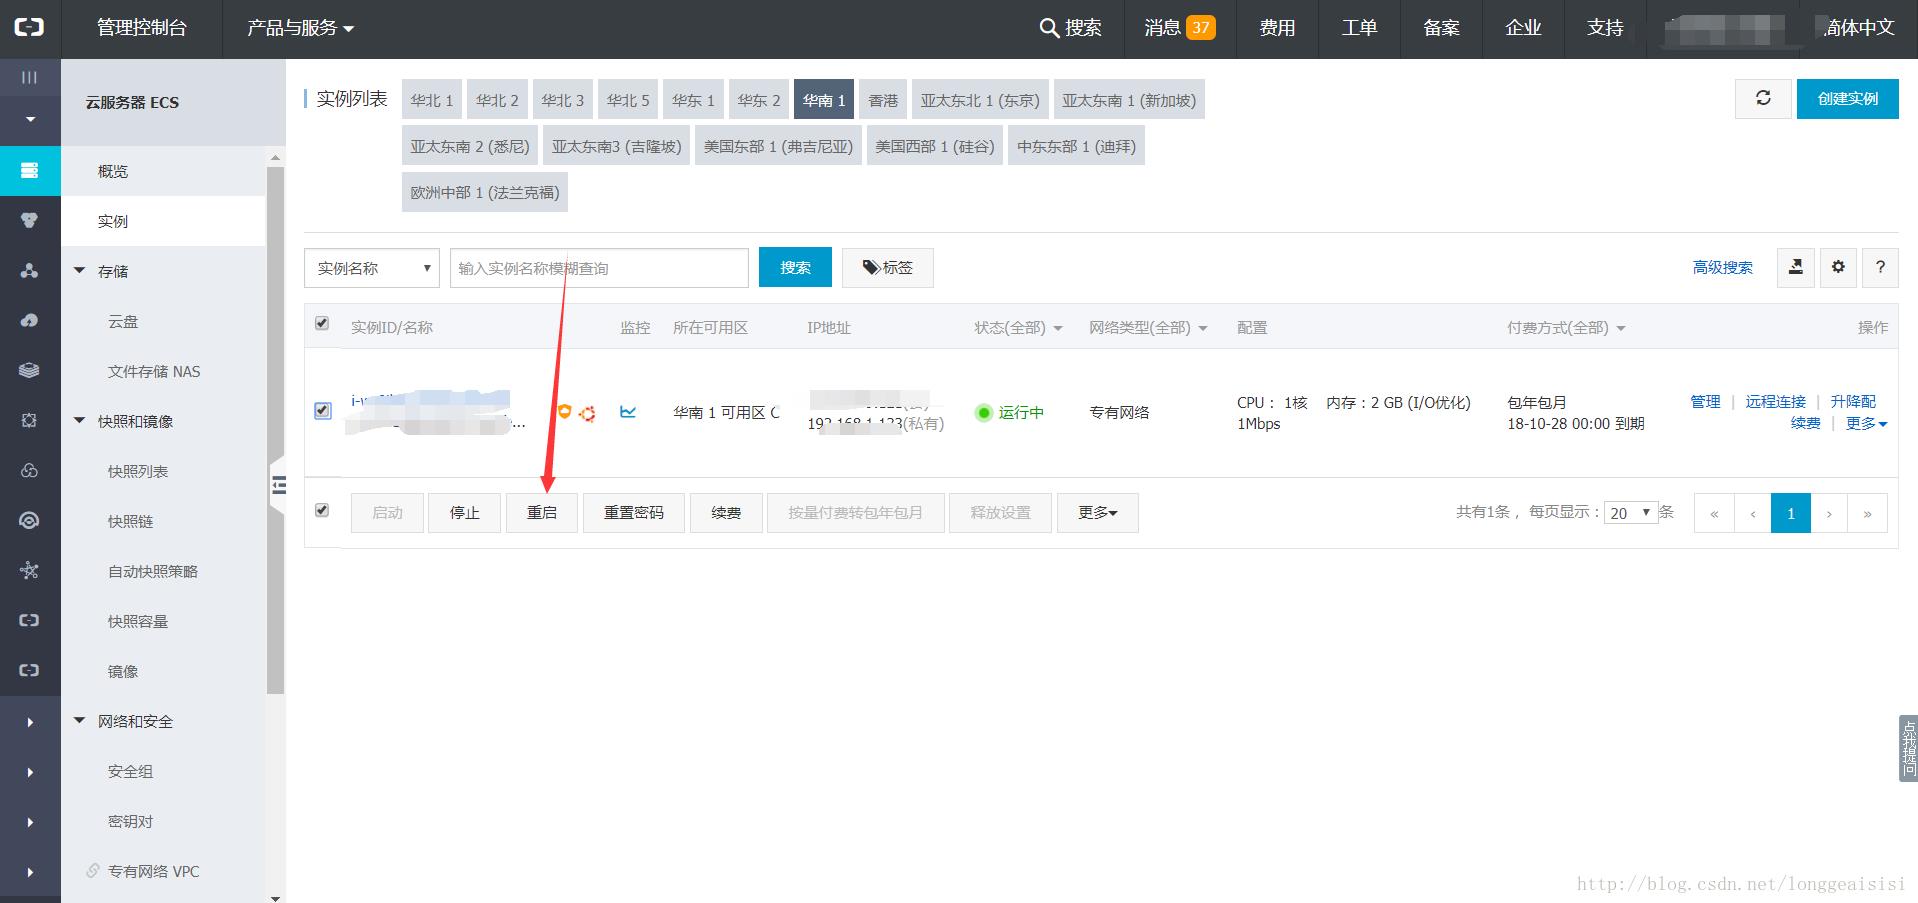Viewport: 1918px width, 903px height.
Task: Open the network-nodes star icon in the dark sidebar
Action: point(29,570)
